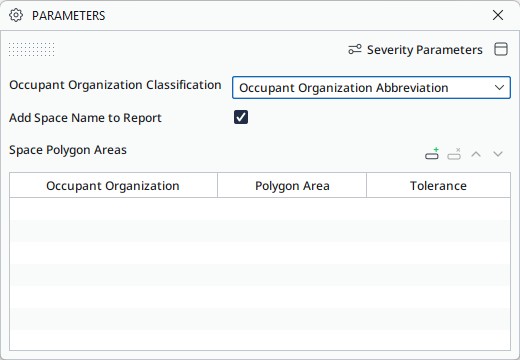Open the Occupant Organization Classification dropdown
The width and height of the screenshot is (520, 360).
tap(371, 88)
